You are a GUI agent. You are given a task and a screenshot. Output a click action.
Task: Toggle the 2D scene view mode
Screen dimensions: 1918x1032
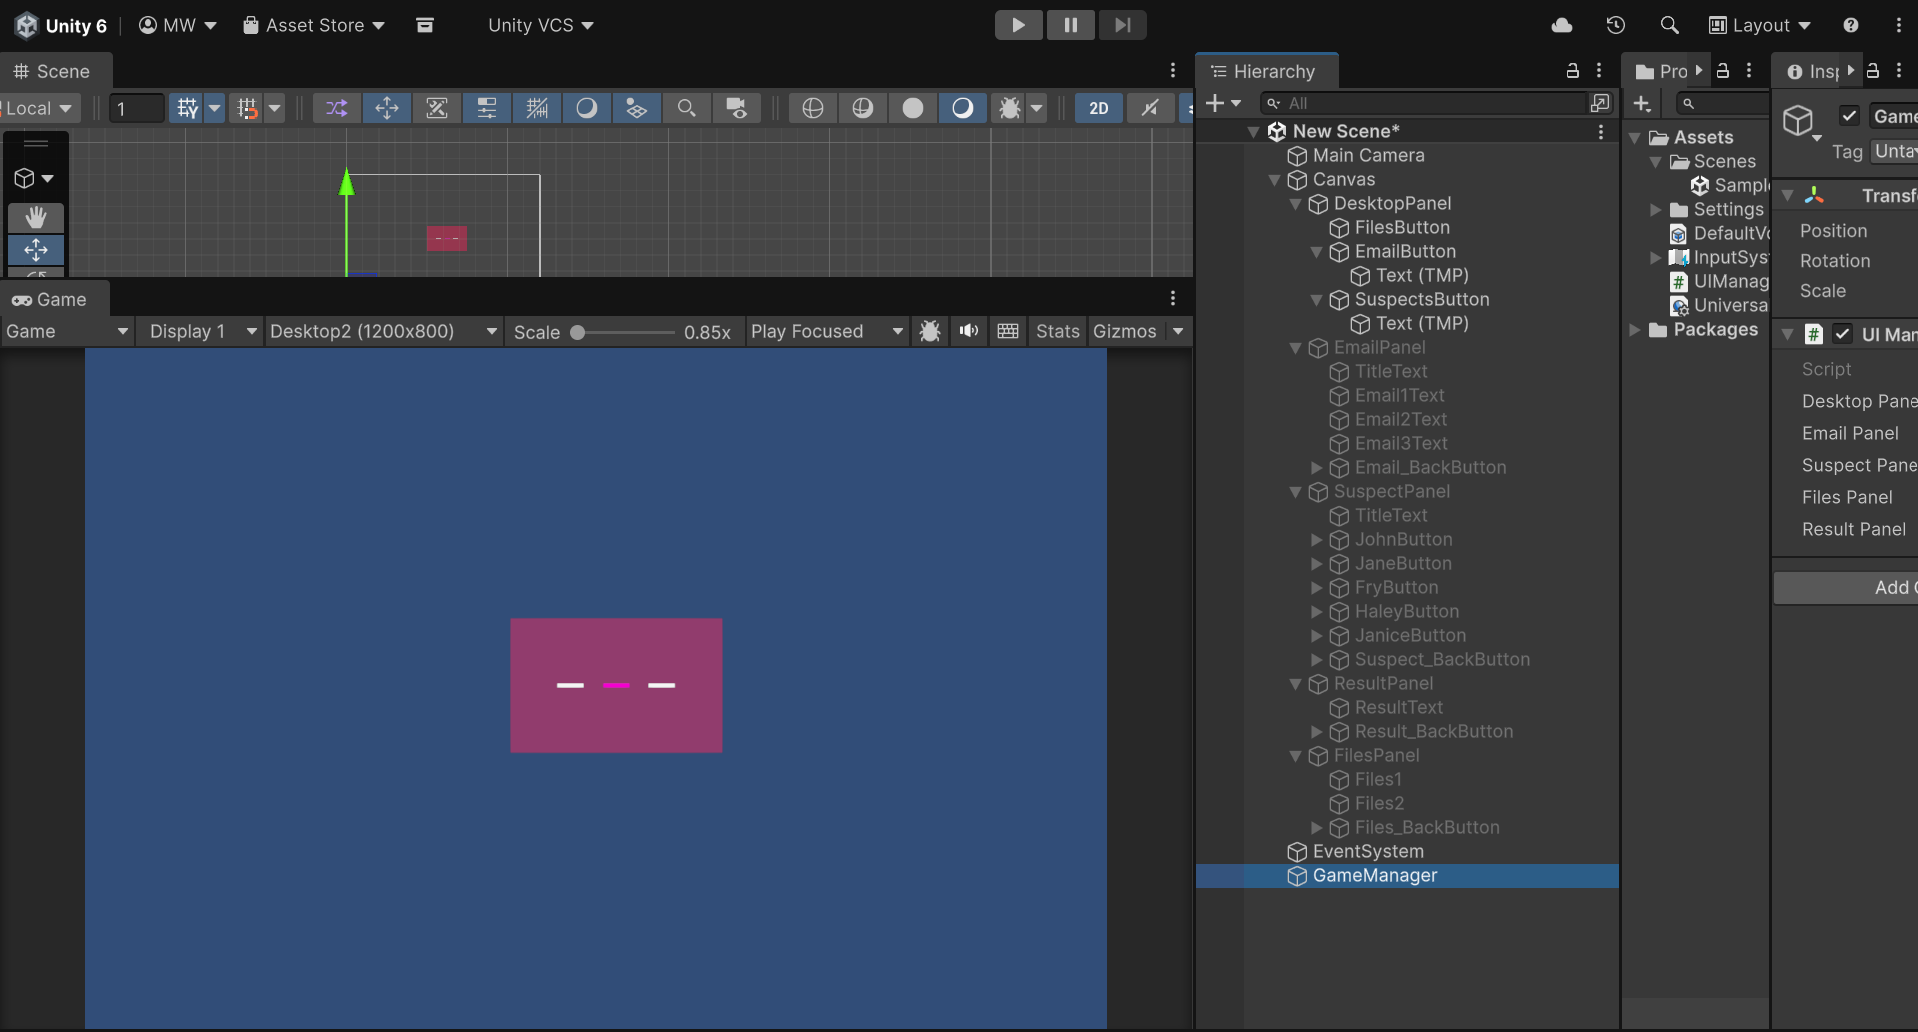coord(1098,108)
